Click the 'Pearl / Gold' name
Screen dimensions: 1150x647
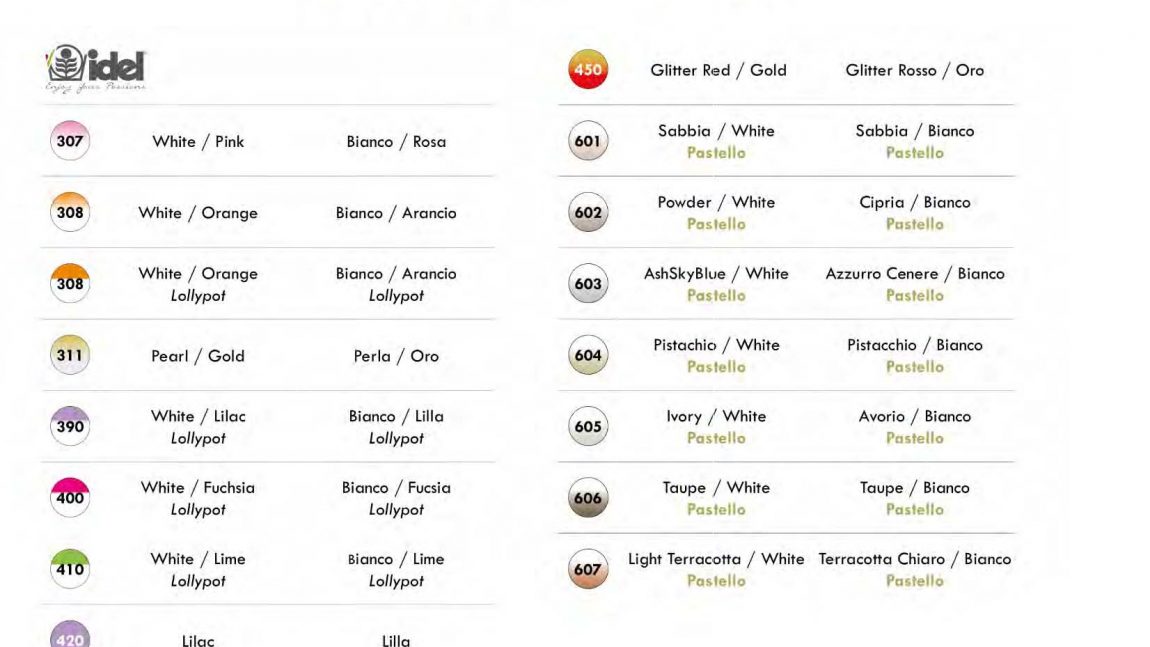click(x=198, y=356)
